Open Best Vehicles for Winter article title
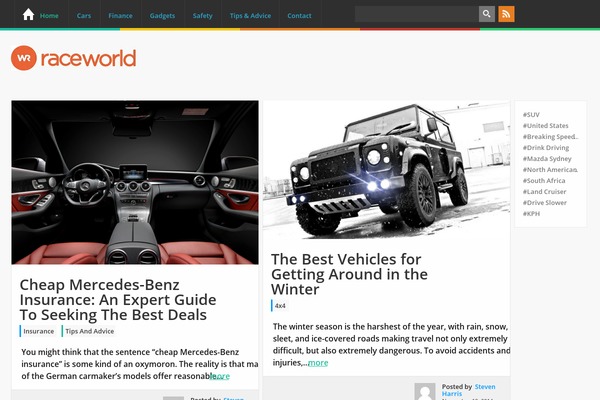 tap(349, 274)
